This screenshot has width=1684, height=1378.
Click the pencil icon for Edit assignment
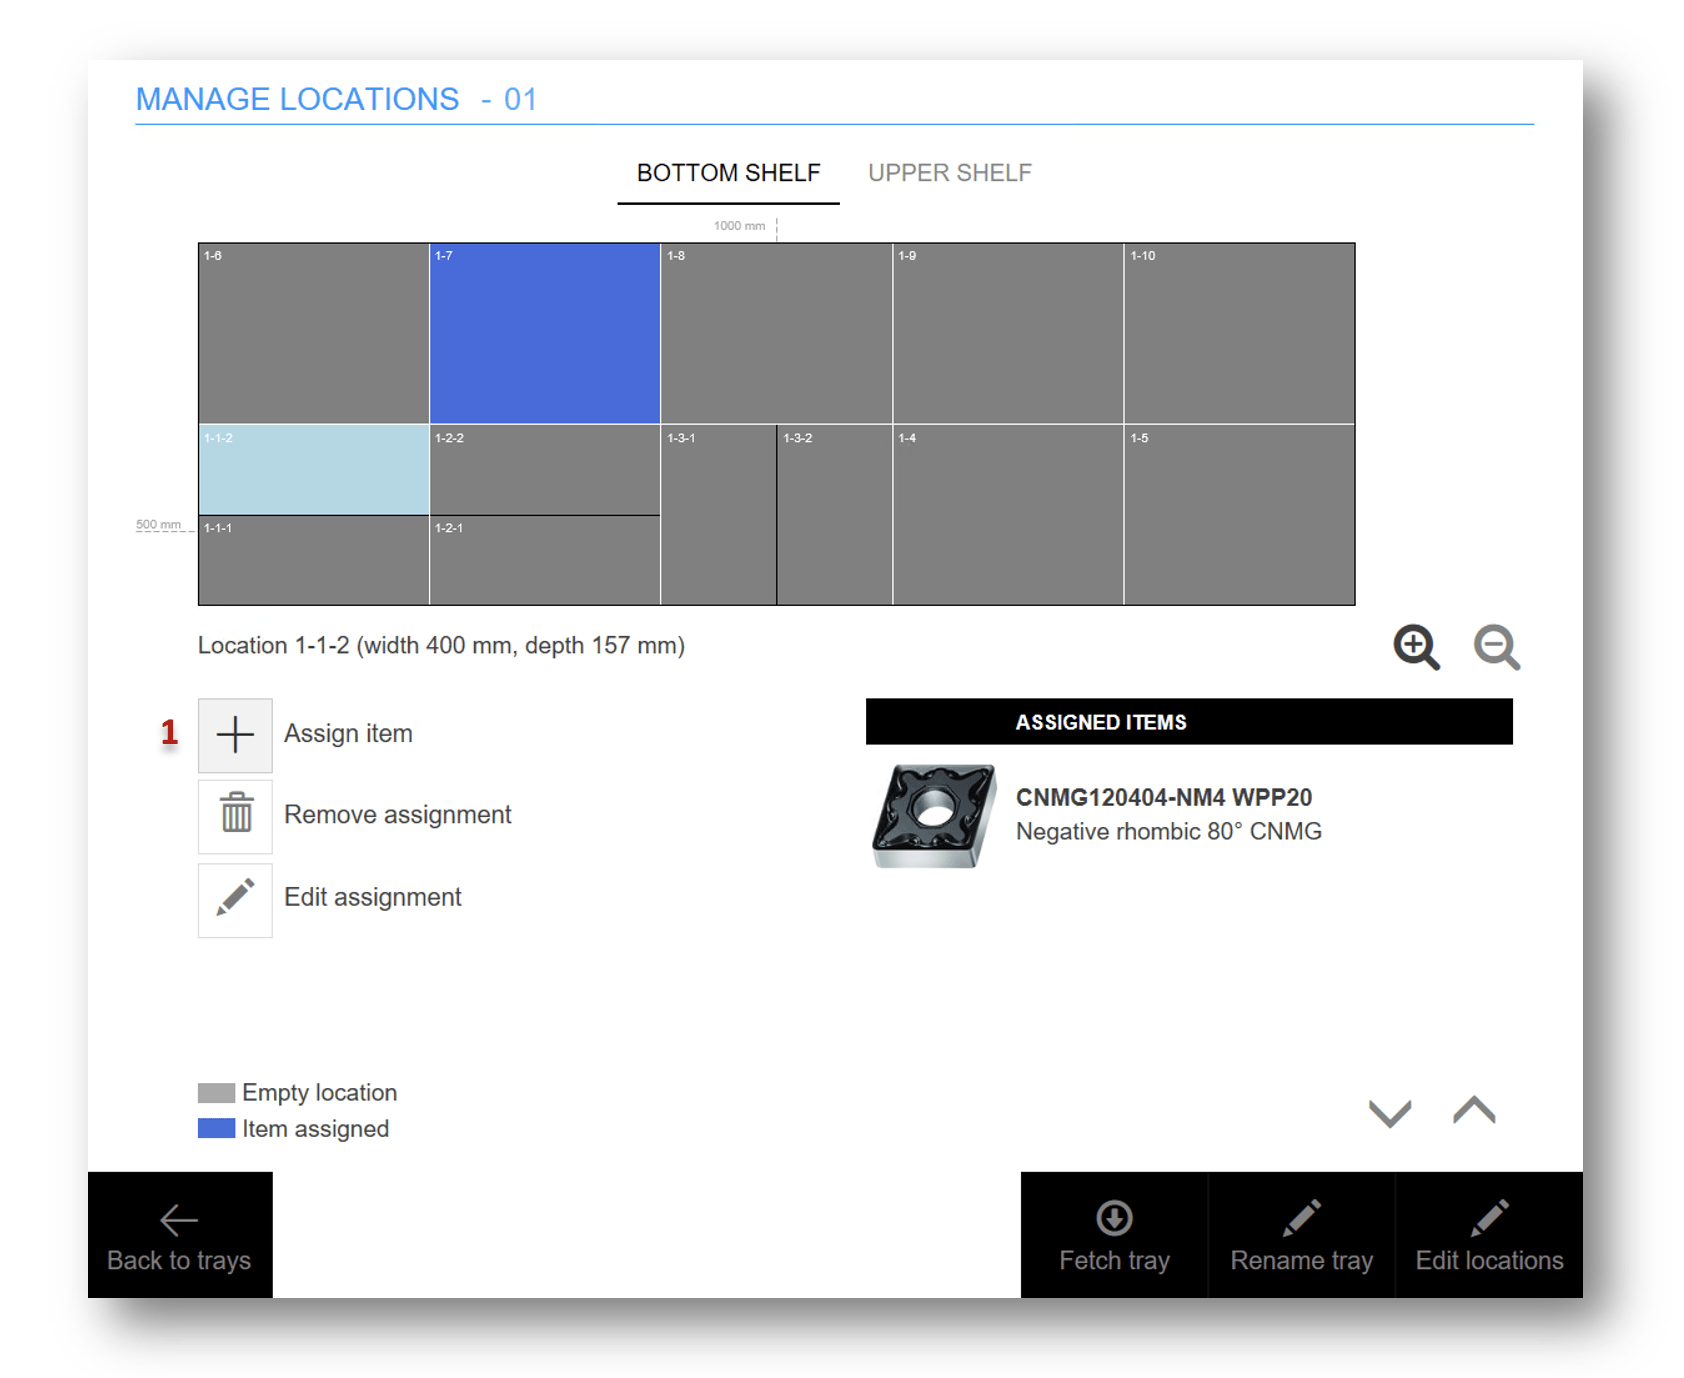pyautogui.click(x=235, y=898)
